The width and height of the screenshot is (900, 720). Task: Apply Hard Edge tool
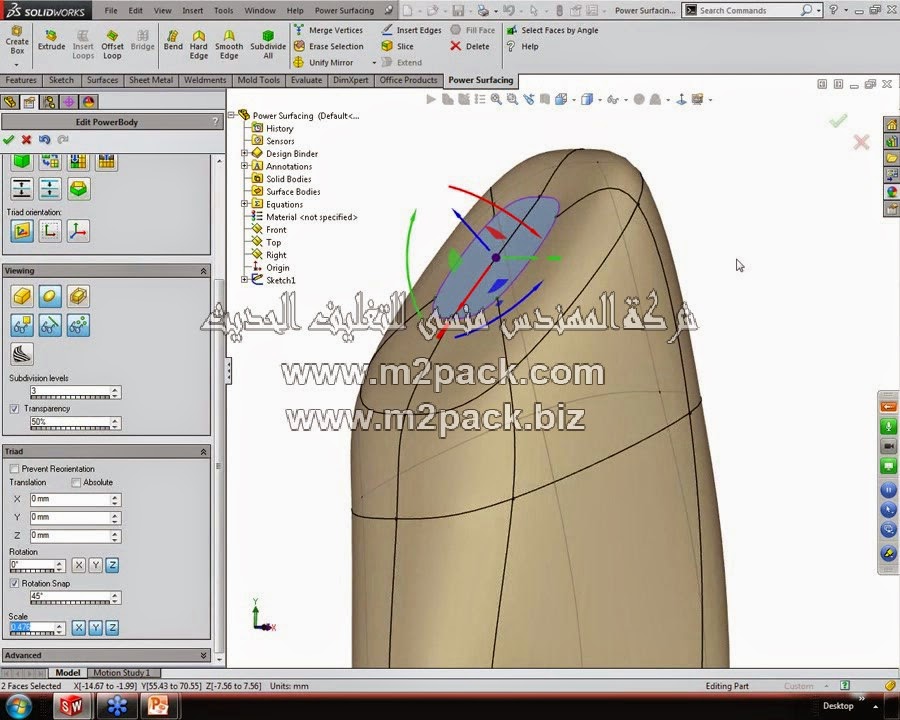click(x=199, y=45)
